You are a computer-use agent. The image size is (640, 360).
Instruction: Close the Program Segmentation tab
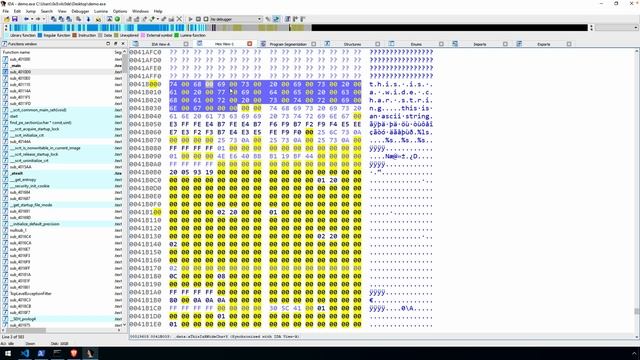pos(313,44)
